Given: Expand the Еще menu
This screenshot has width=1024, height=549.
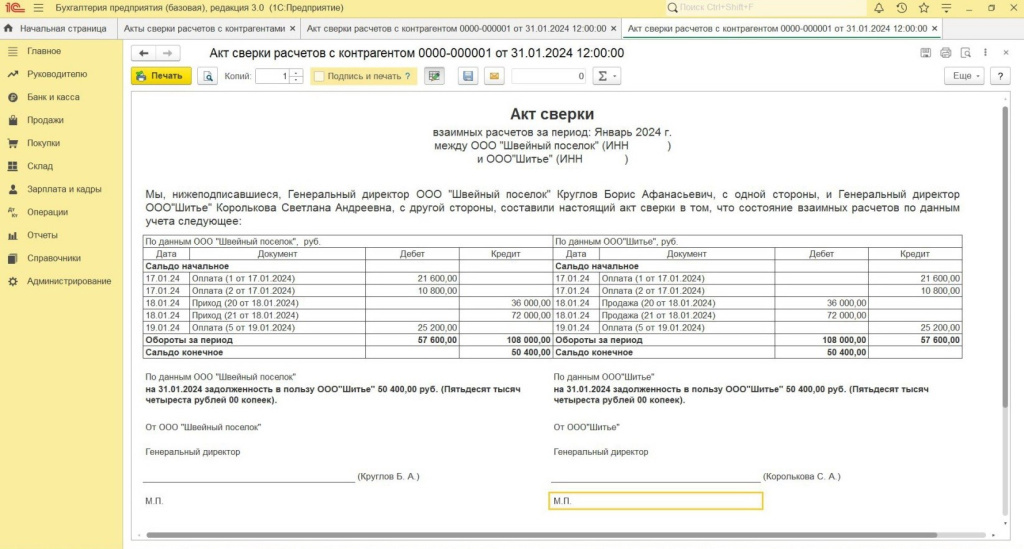Looking at the screenshot, I should coord(965,76).
